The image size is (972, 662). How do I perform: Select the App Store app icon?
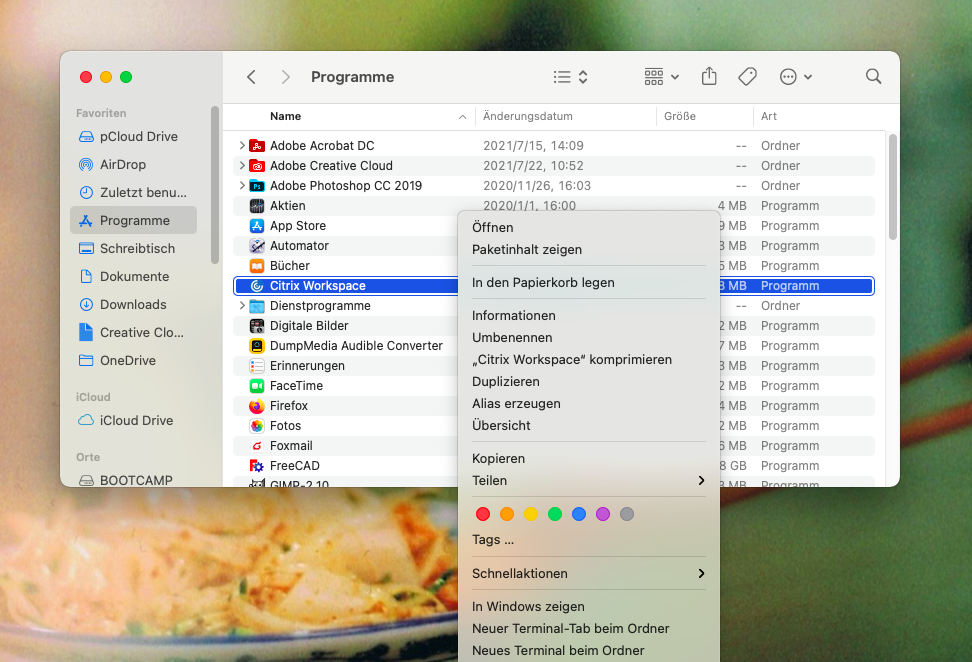(257, 226)
